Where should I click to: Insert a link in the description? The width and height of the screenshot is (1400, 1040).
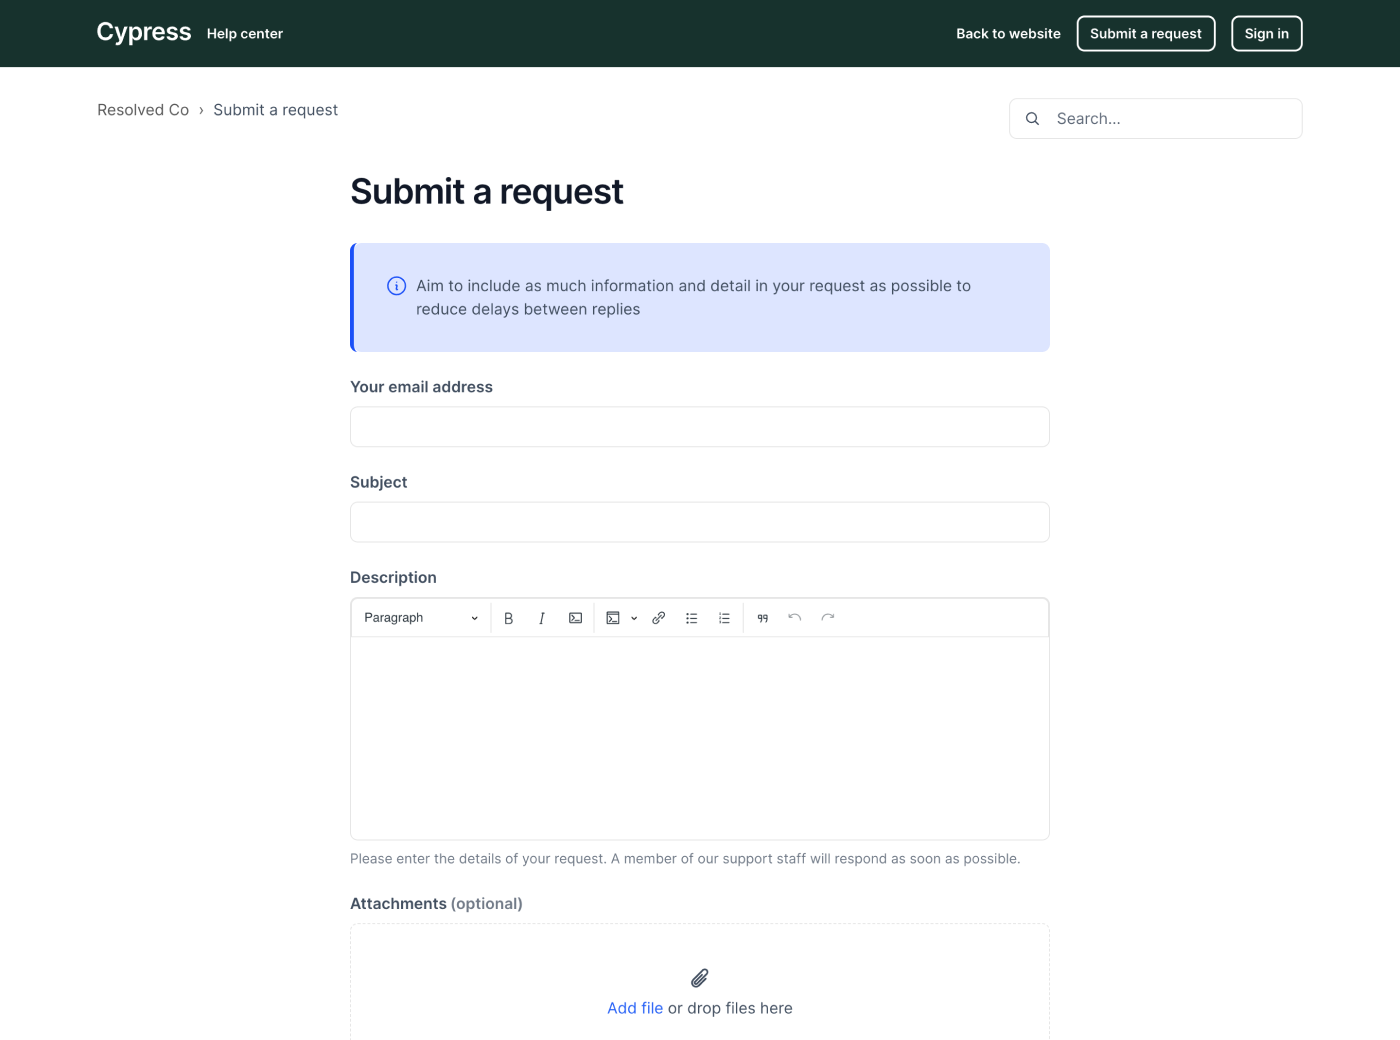(x=658, y=618)
